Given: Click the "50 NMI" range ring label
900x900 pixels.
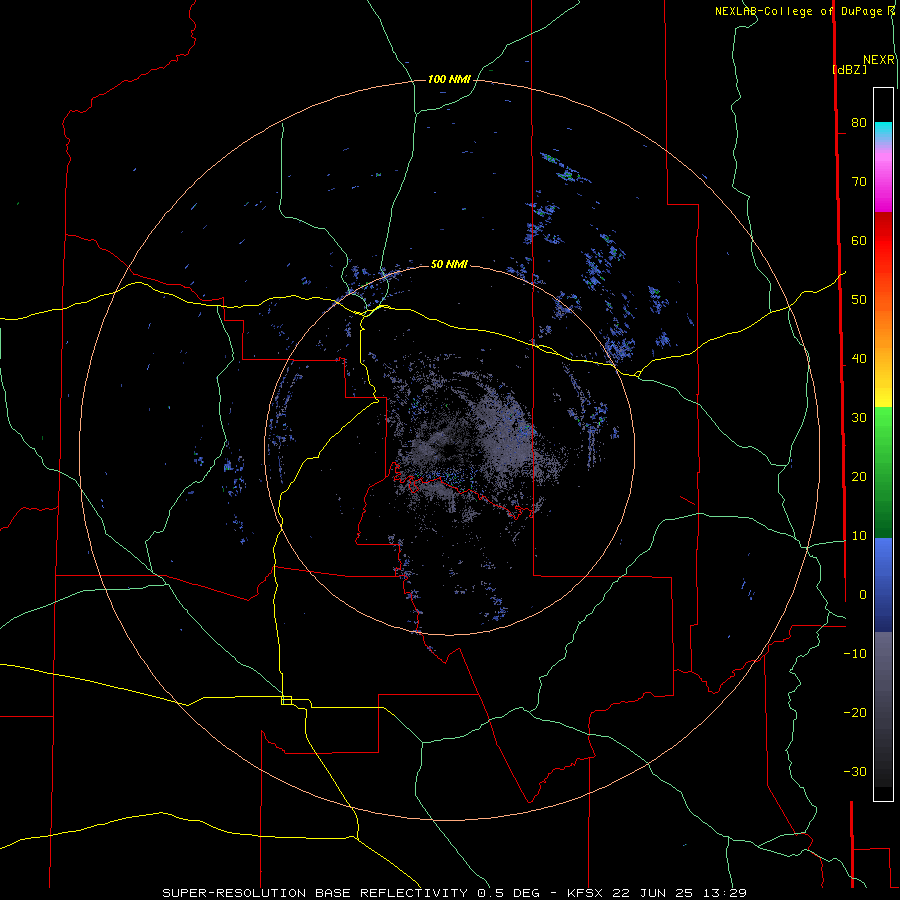Looking at the screenshot, I should coord(449,264).
